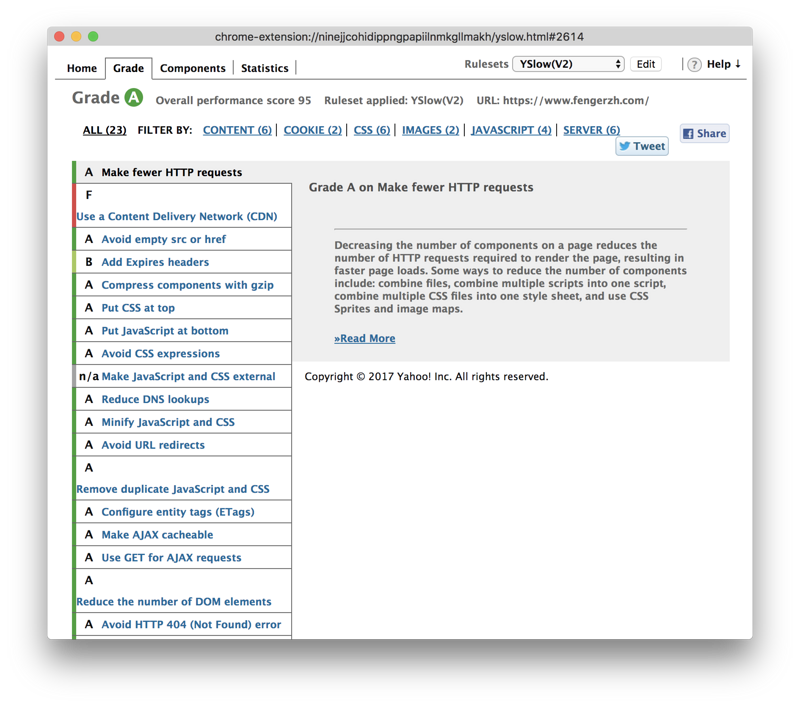
Task: Select the Grade tab
Action: [x=129, y=68]
